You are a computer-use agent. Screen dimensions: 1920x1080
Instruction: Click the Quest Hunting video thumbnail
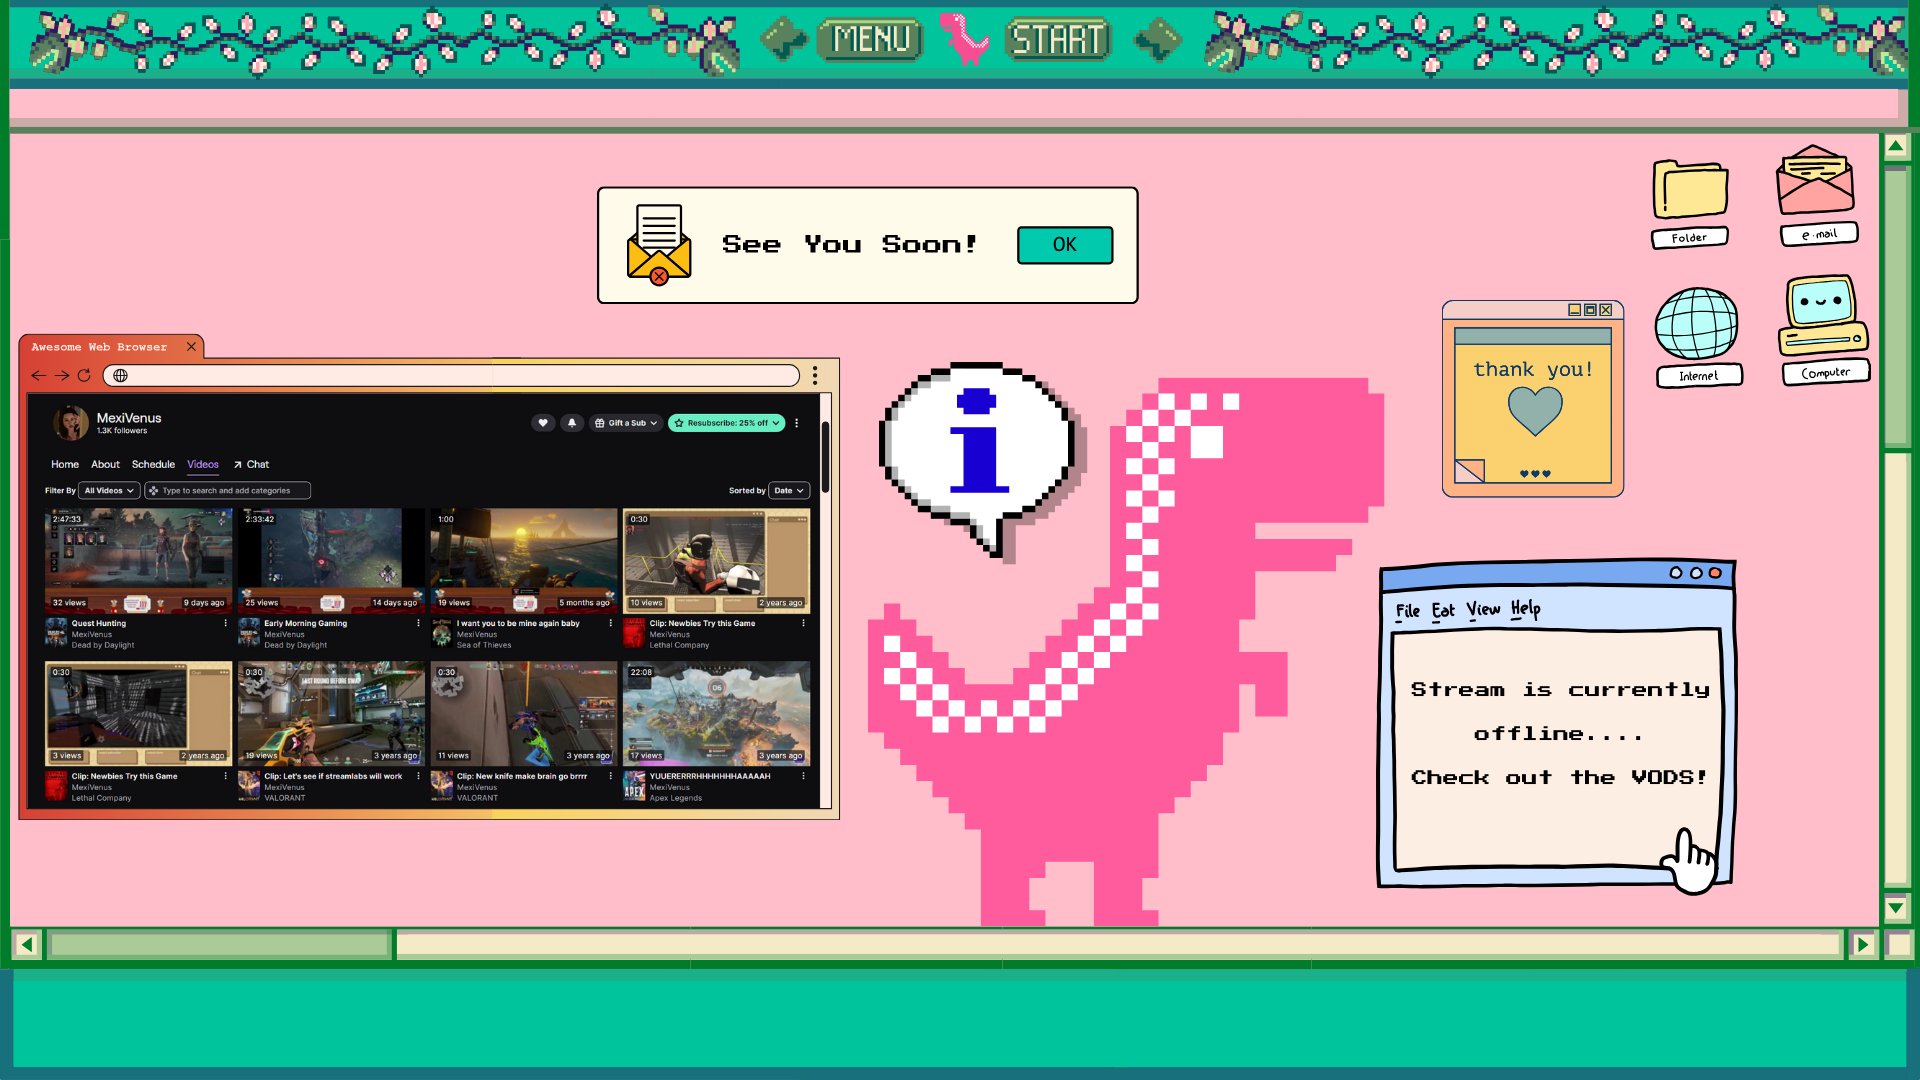coord(138,560)
